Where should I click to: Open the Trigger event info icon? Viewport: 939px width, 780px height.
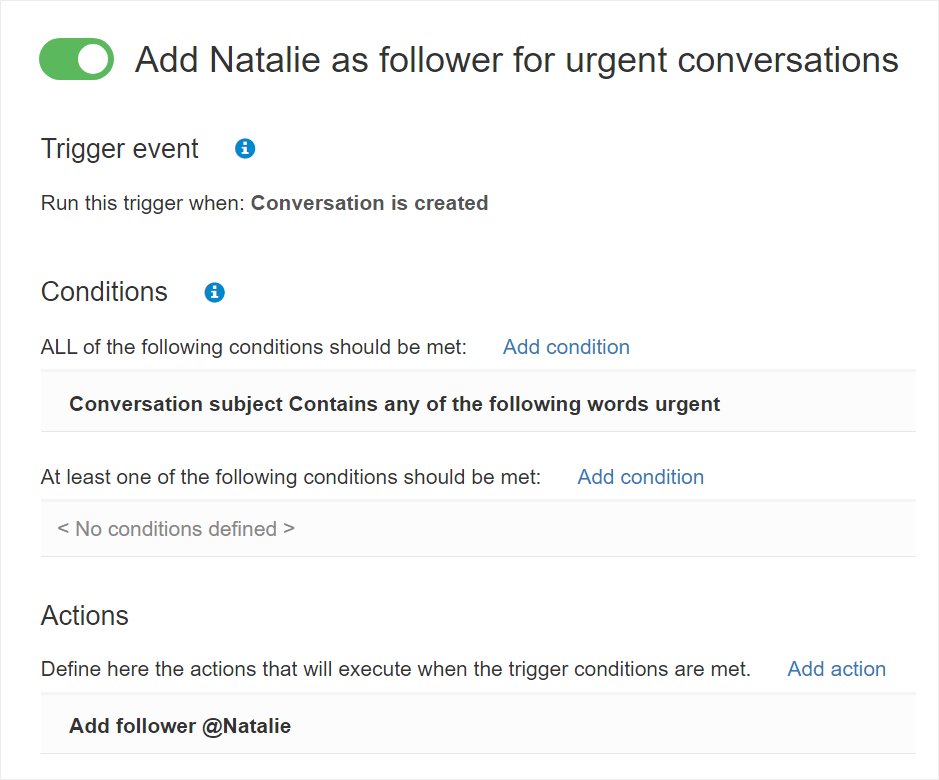click(x=245, y=148)
